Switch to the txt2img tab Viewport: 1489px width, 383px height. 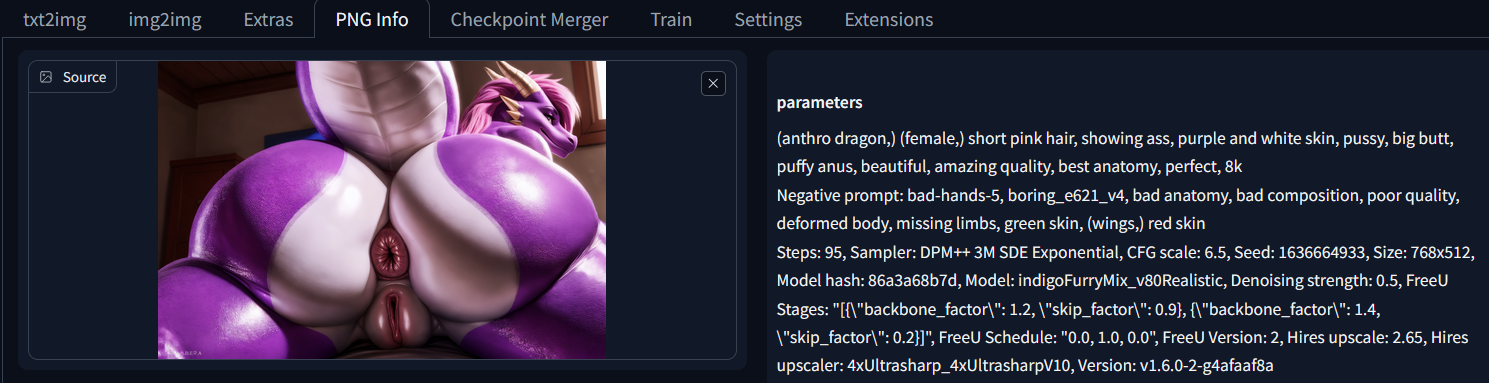(54, 19)
